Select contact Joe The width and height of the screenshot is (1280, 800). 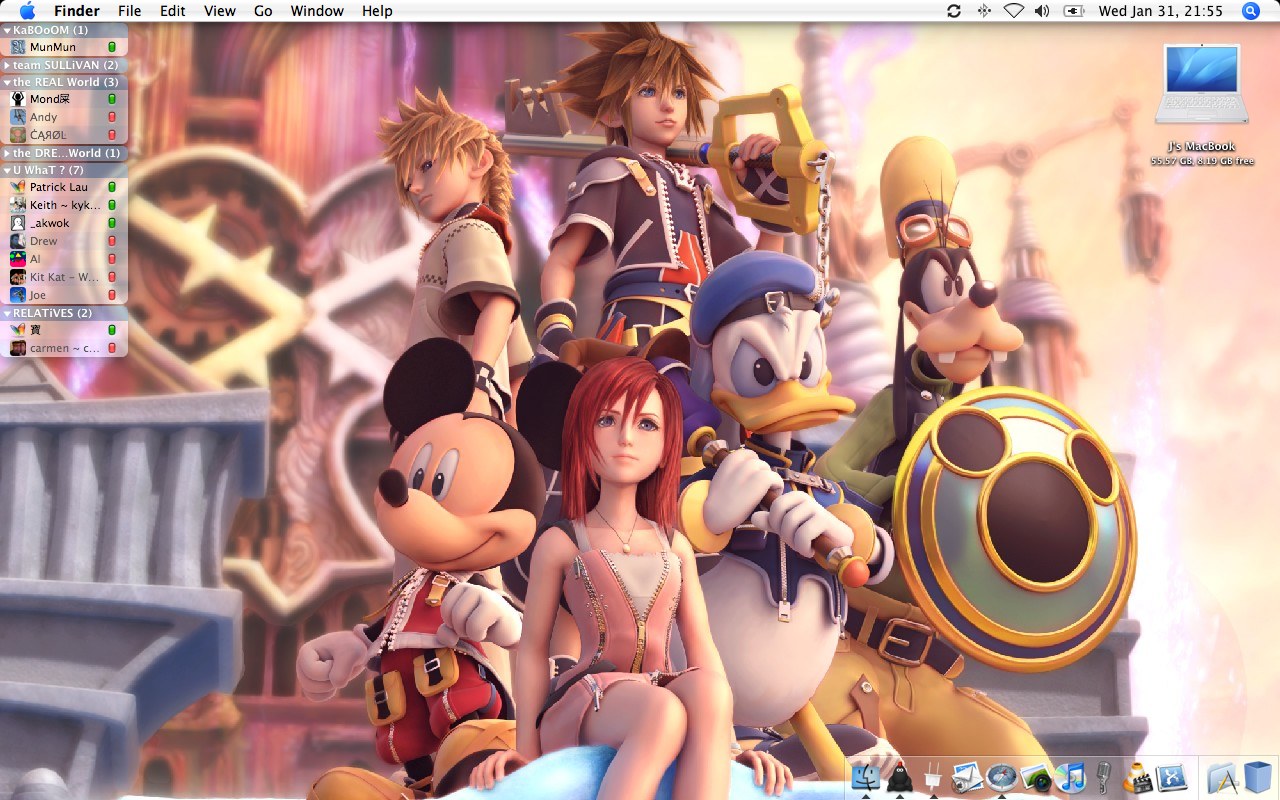[64, 295]
